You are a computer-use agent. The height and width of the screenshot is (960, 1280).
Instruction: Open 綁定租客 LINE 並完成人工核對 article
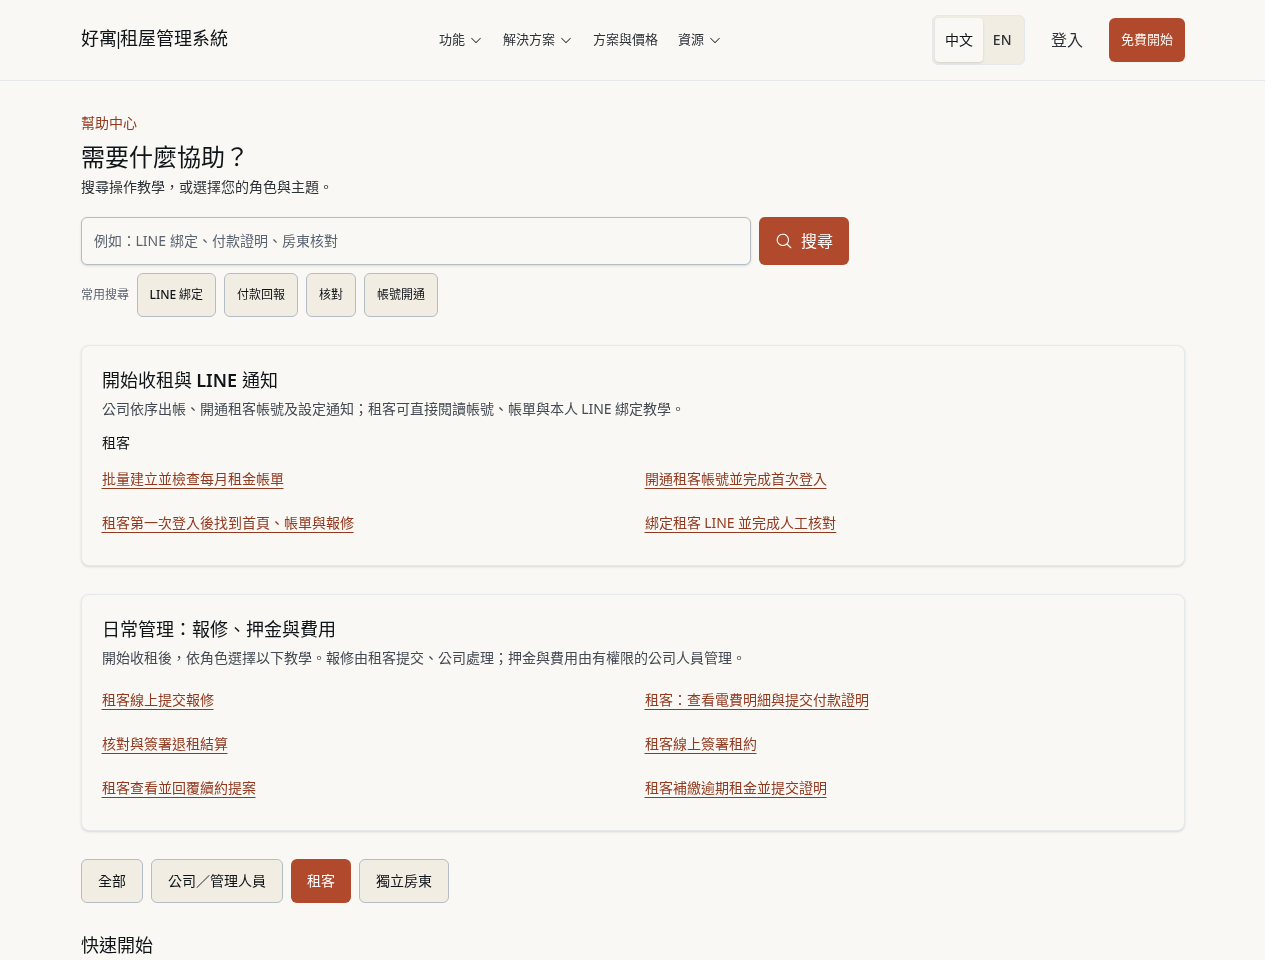[740, 524]
